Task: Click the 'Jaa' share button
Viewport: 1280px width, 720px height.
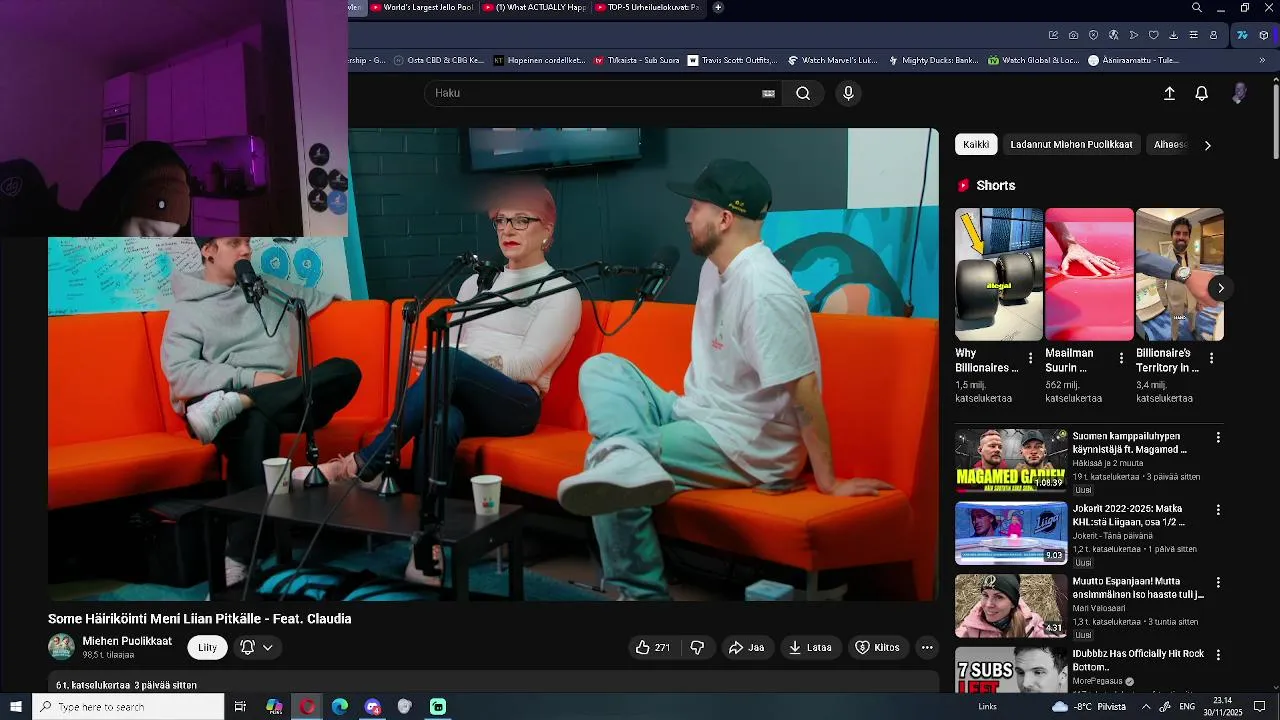Action: tap(746, 647)
